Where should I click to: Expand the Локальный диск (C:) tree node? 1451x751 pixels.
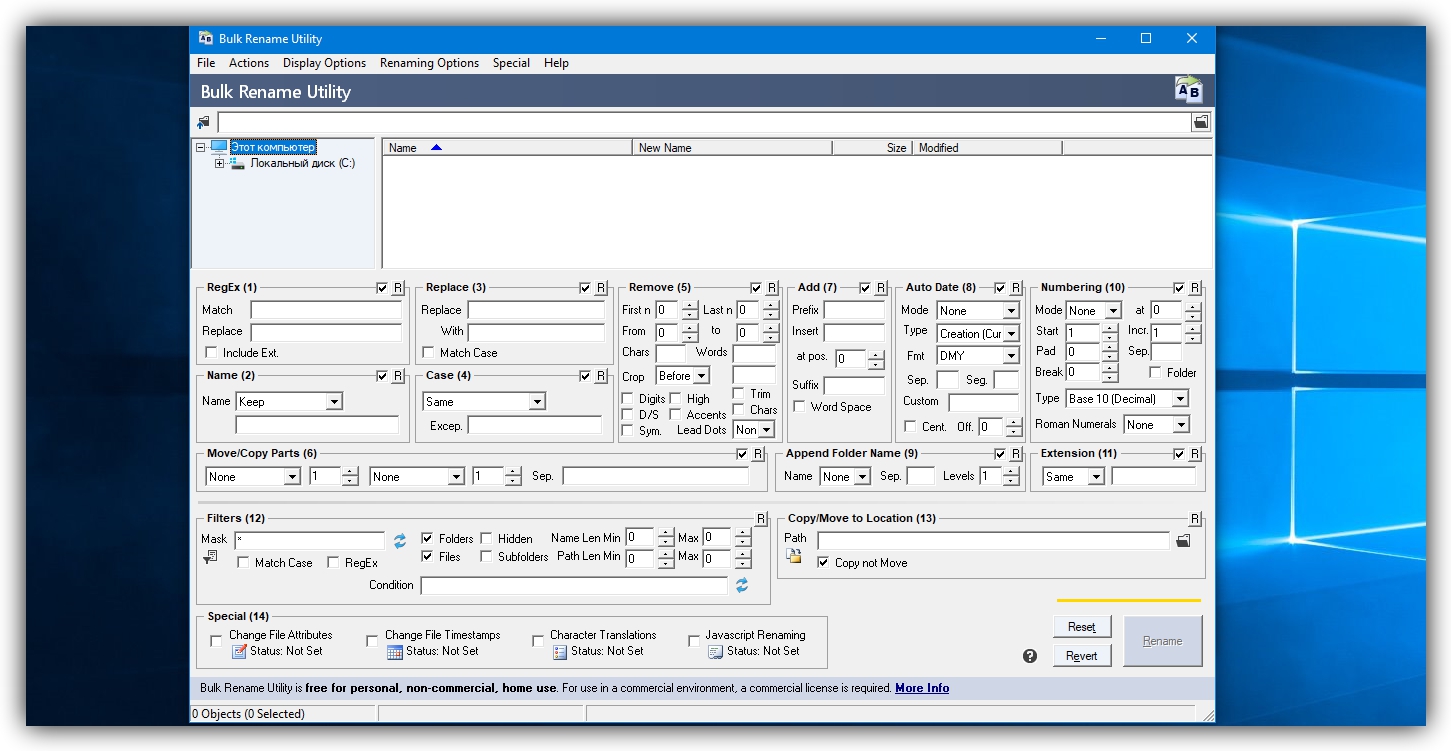point(219,164)
